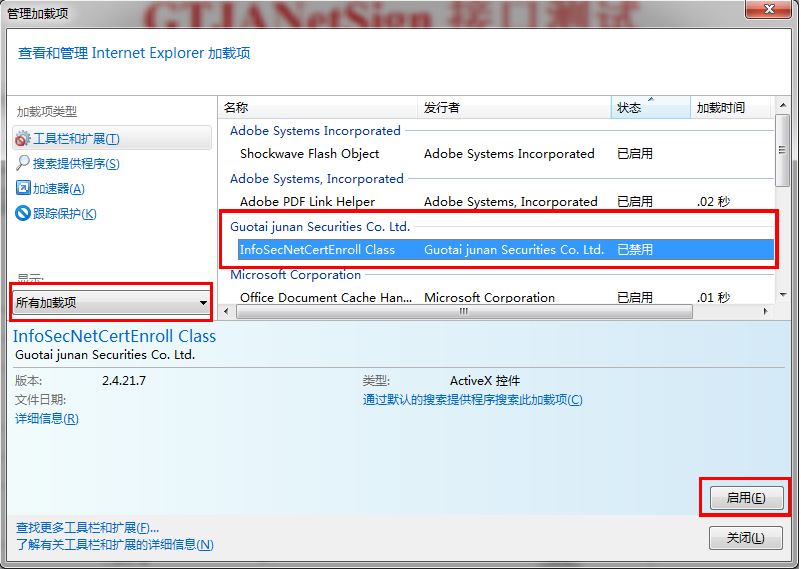
Task: Click the vertical scrollbar thumb
Action: click(783, 151)
